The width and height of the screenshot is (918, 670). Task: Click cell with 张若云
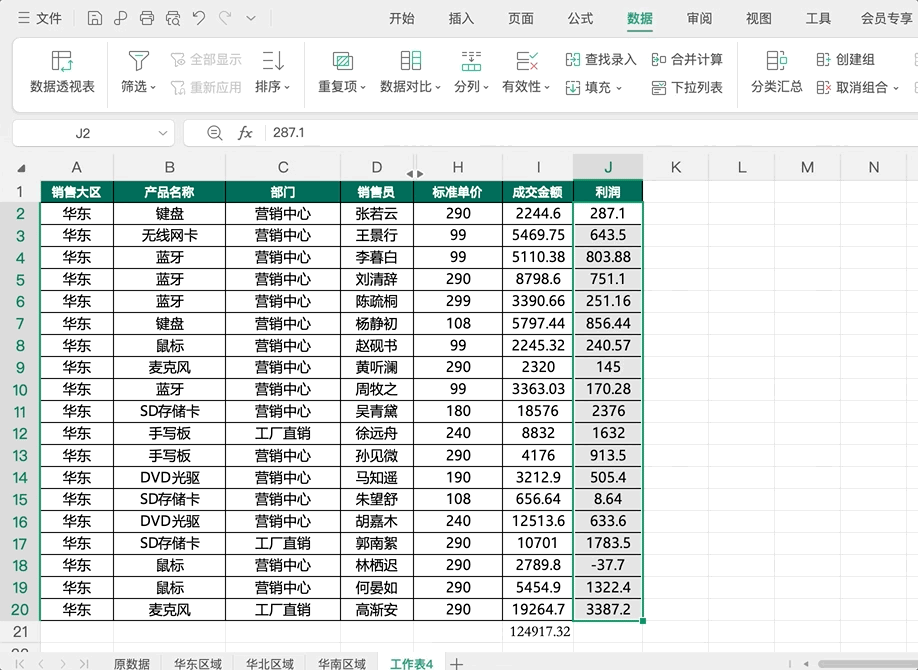(x=376, y=214)
